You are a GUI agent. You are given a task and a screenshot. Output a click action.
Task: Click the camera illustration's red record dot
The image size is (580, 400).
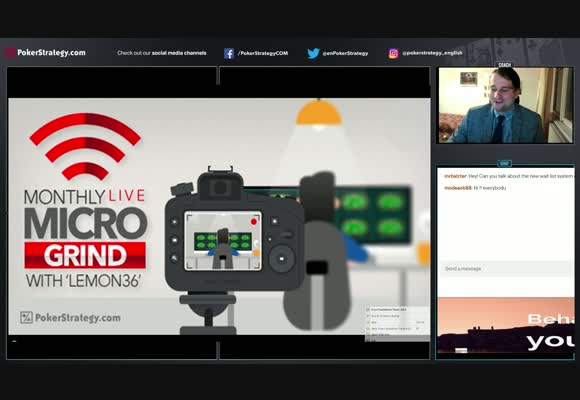coord(254,221)
